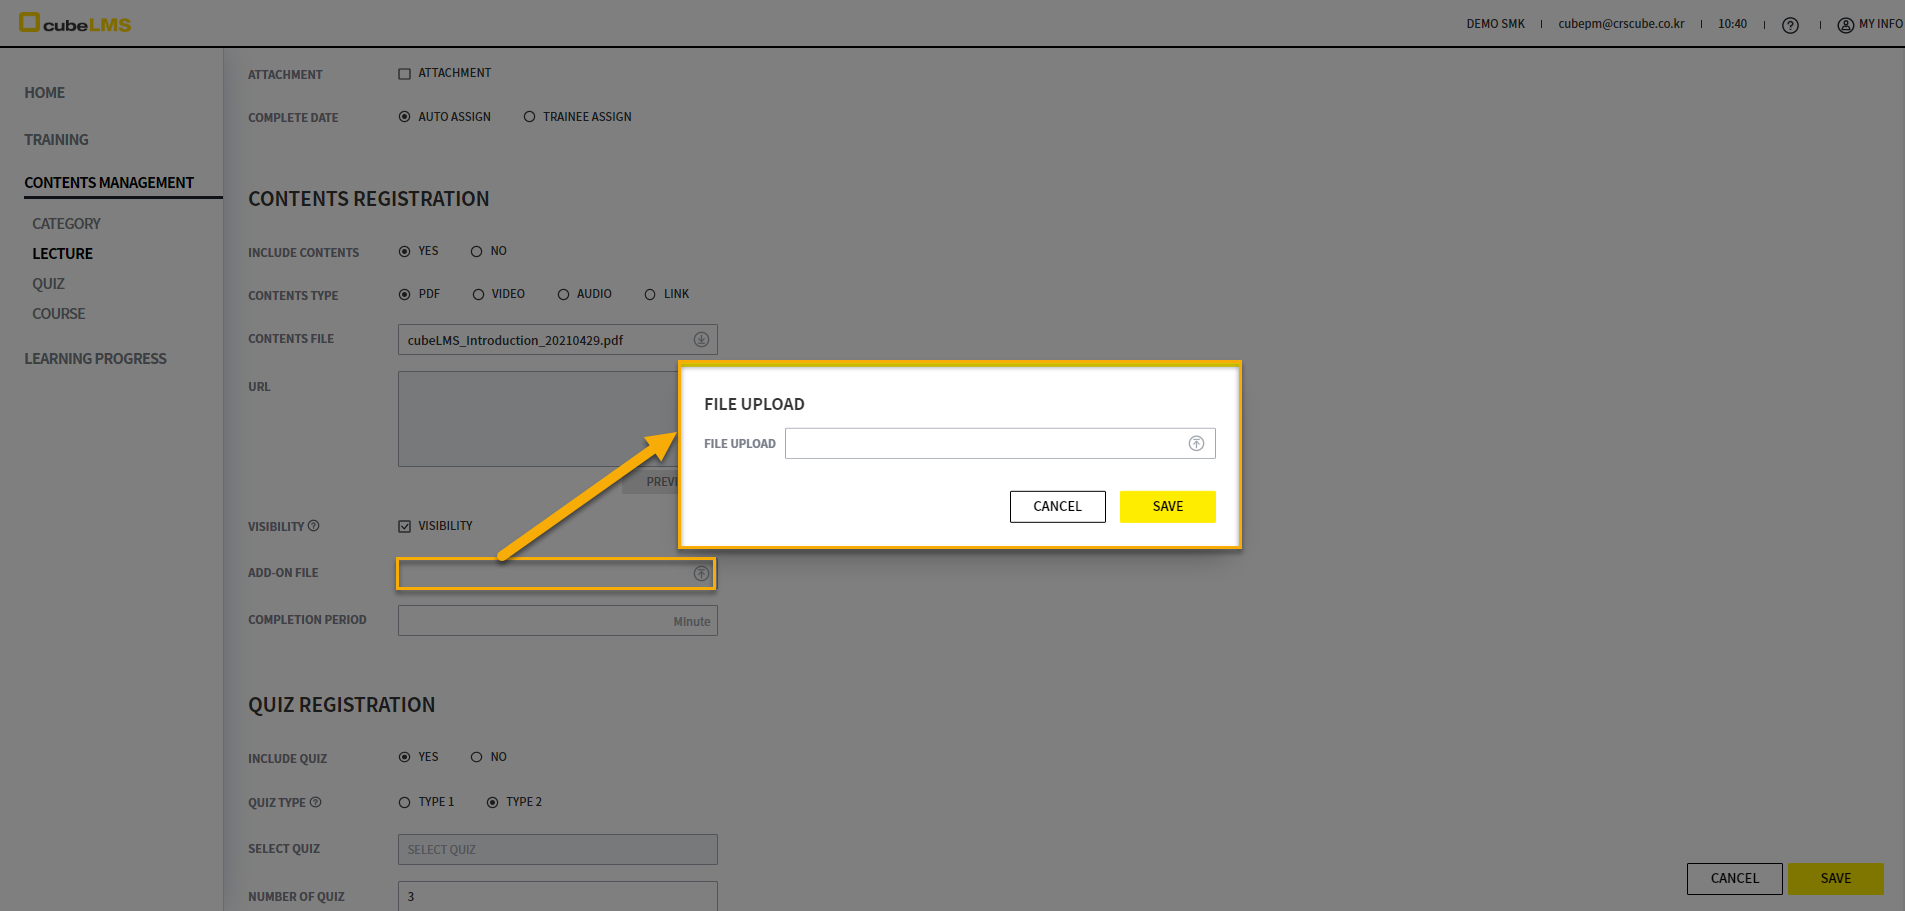
Task: Open My Info user profile icon
Action: coord(1845,25)
